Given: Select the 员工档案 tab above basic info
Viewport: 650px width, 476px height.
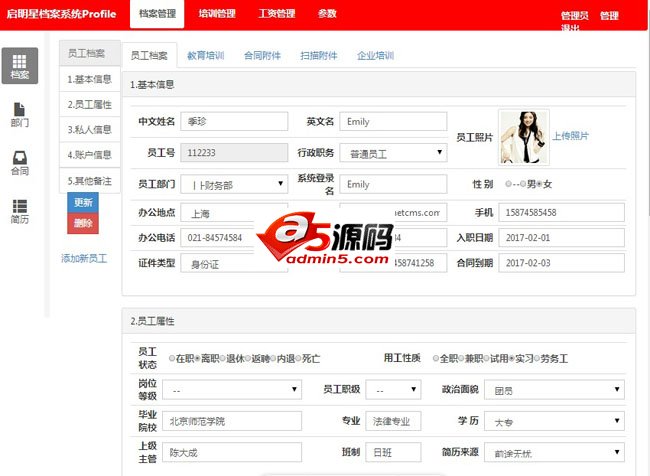Looking at the screenshot, I should pos(149,56).
